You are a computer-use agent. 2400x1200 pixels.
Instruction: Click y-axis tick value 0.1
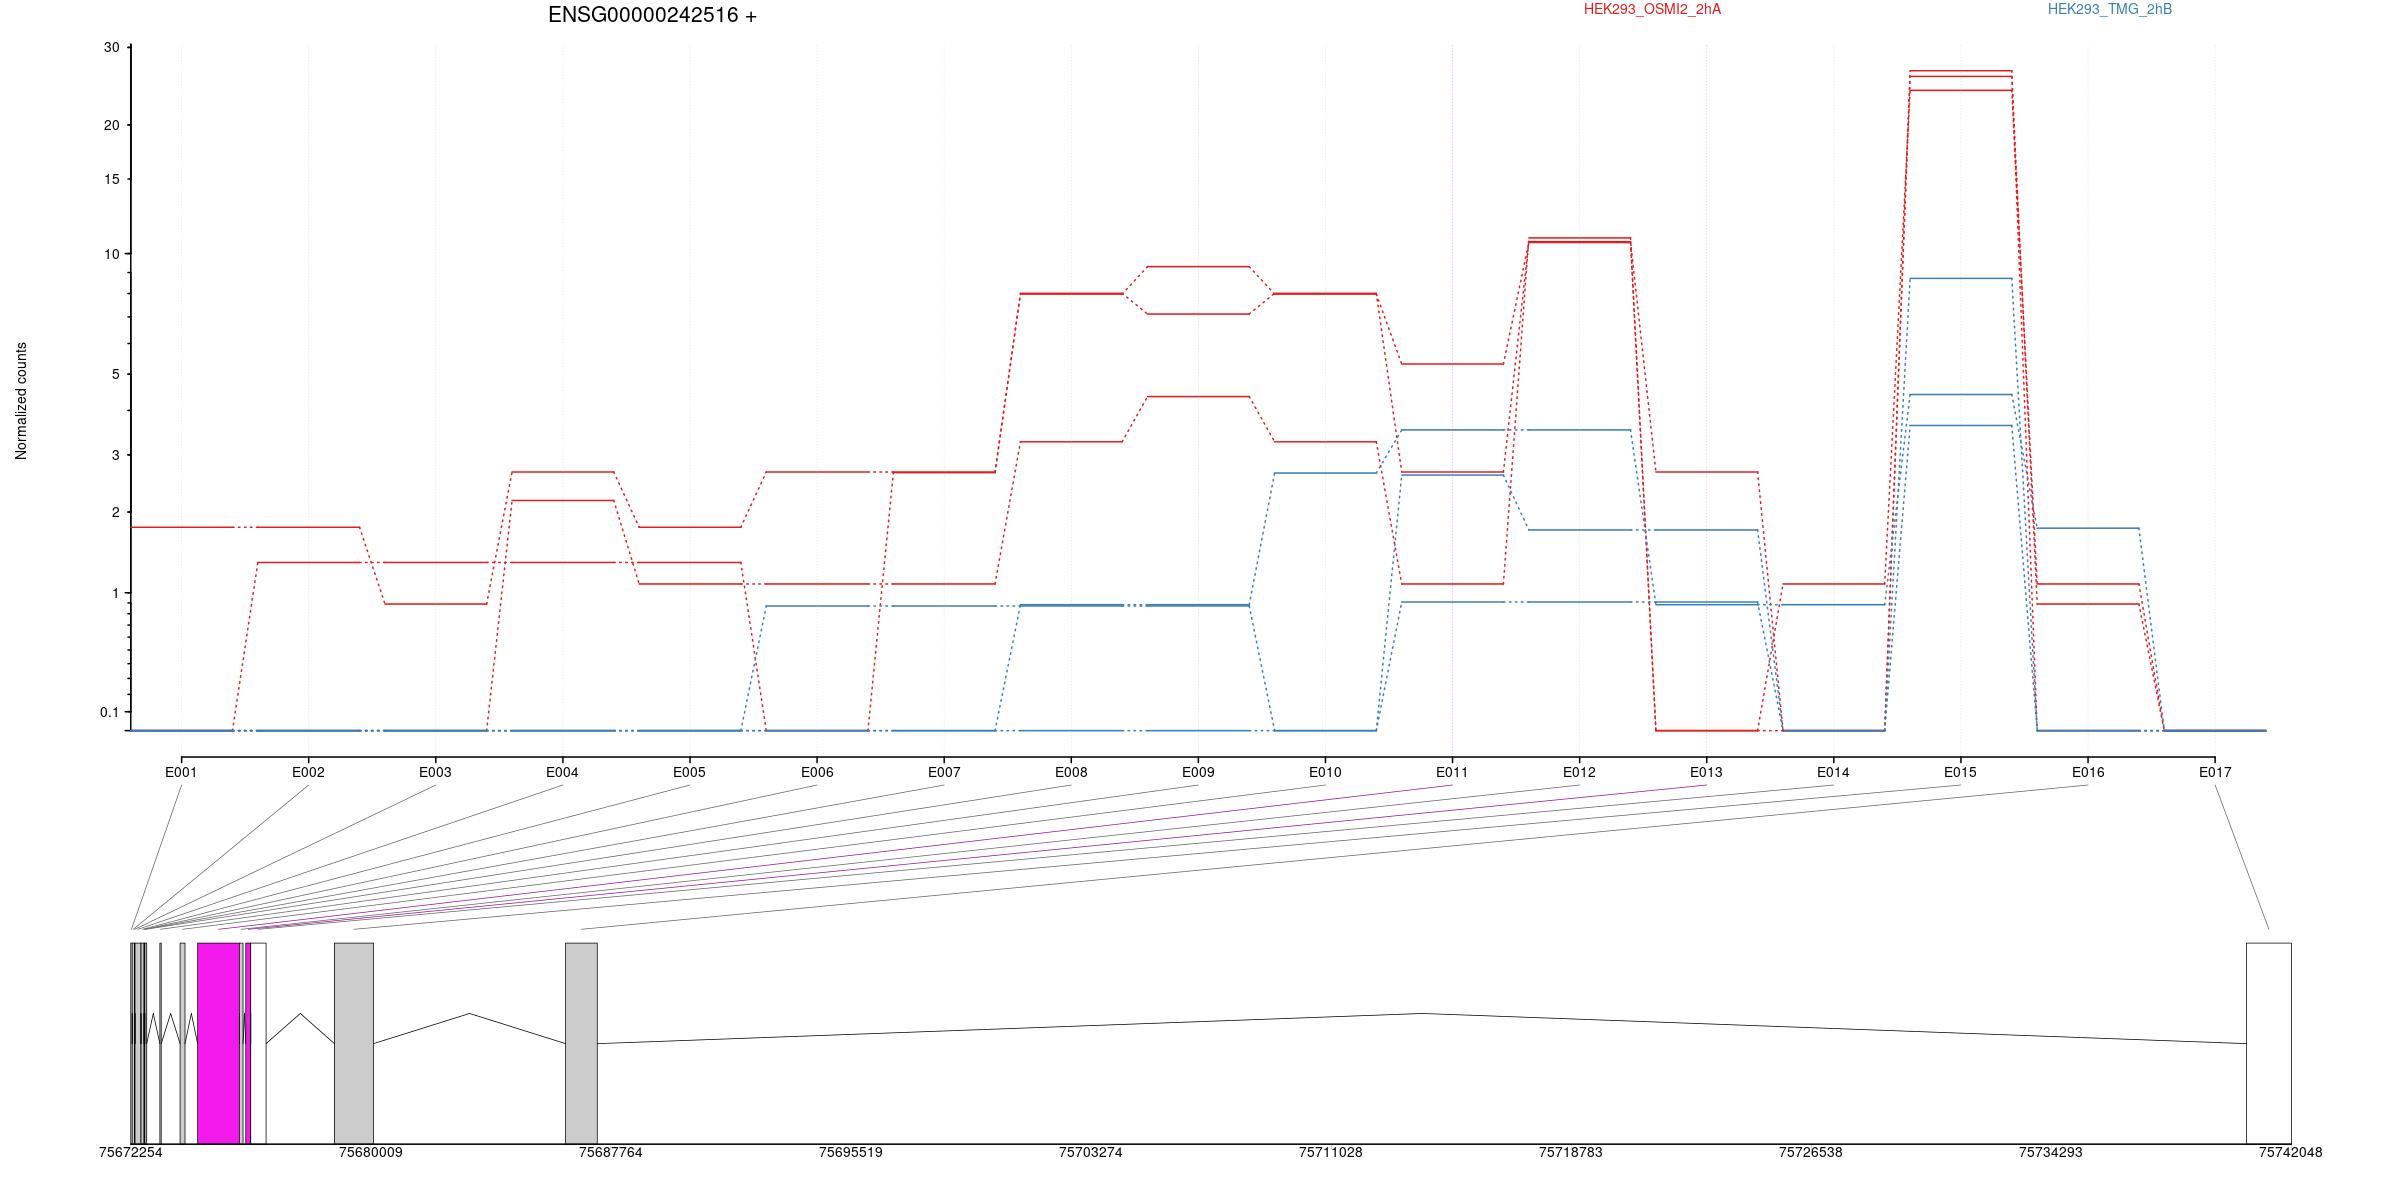[109, 712]
